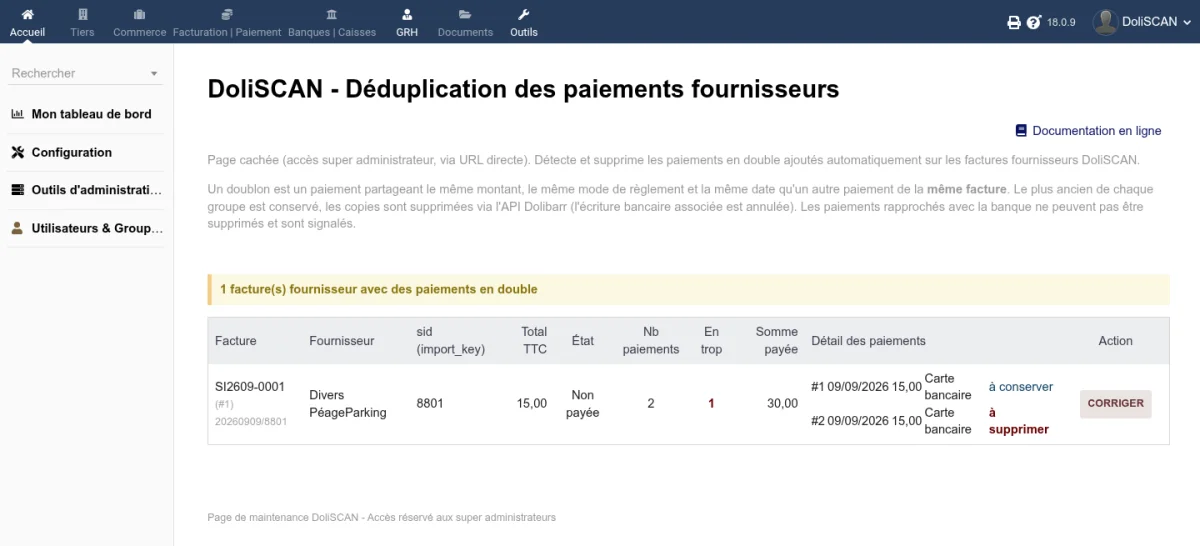Viewport: 1200px width, 546px height.
Task: Open the Documents menu
Action: 465,22
